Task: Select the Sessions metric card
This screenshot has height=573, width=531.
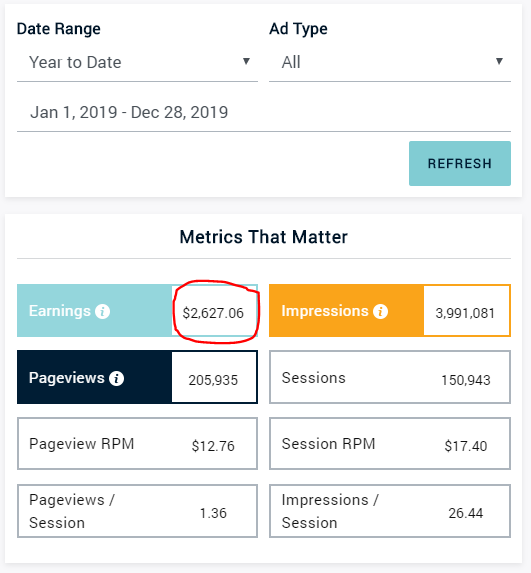Action: (390, 377)
